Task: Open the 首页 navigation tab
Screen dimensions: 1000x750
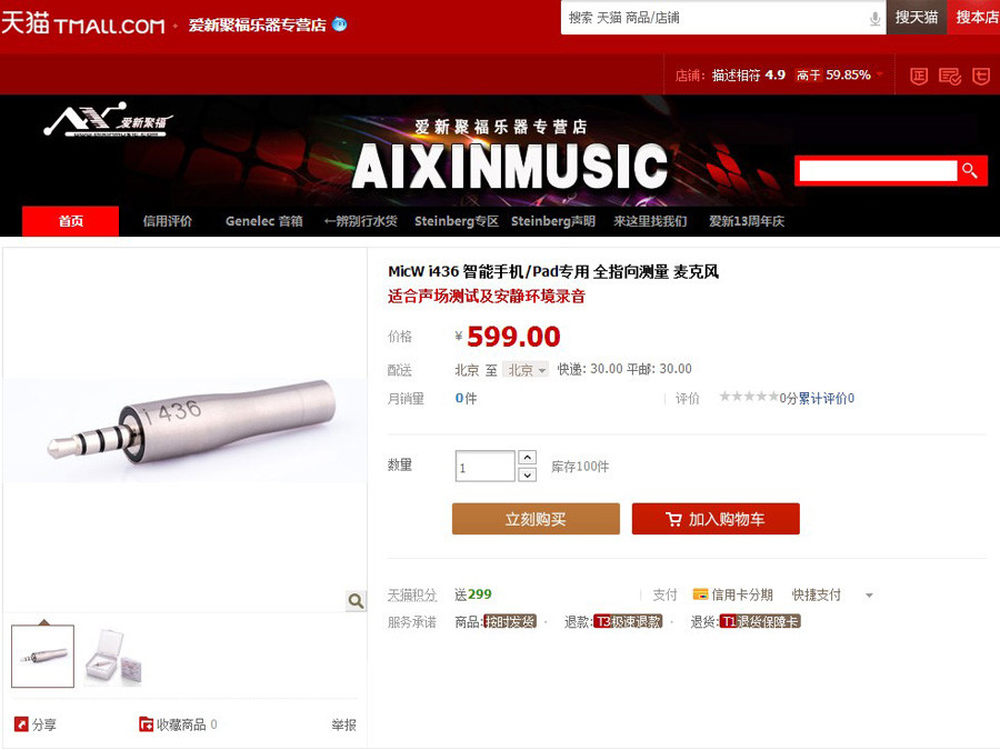Action: click(x=71, y=221)
